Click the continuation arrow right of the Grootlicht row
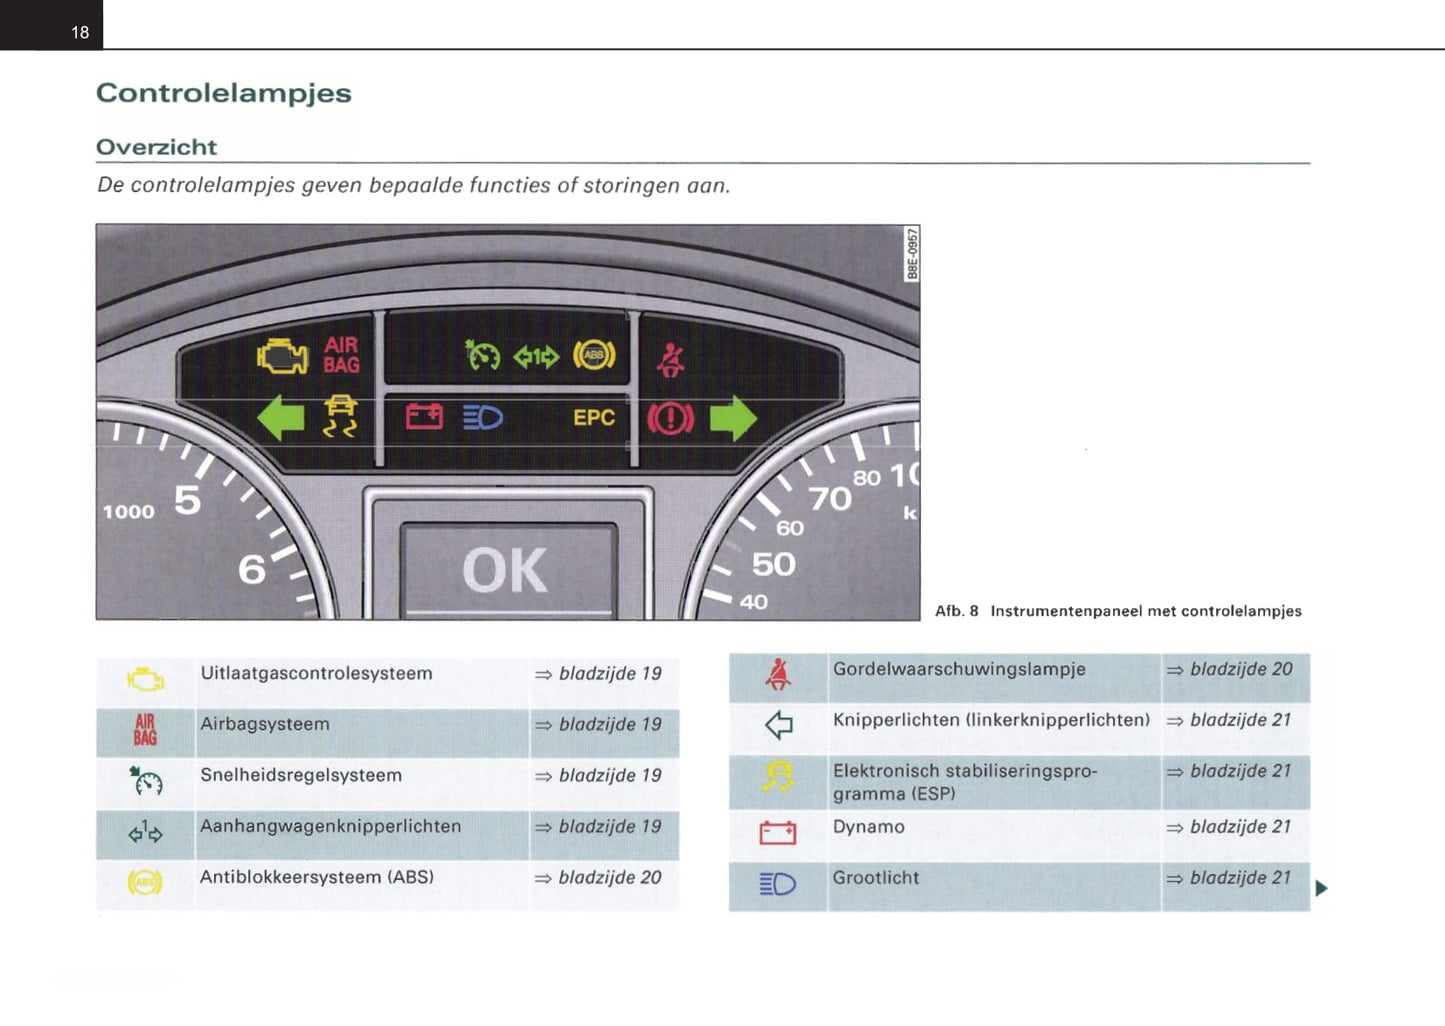Image resolution: width=1445 pixels, height=1026 pixels. point(1321,888)
